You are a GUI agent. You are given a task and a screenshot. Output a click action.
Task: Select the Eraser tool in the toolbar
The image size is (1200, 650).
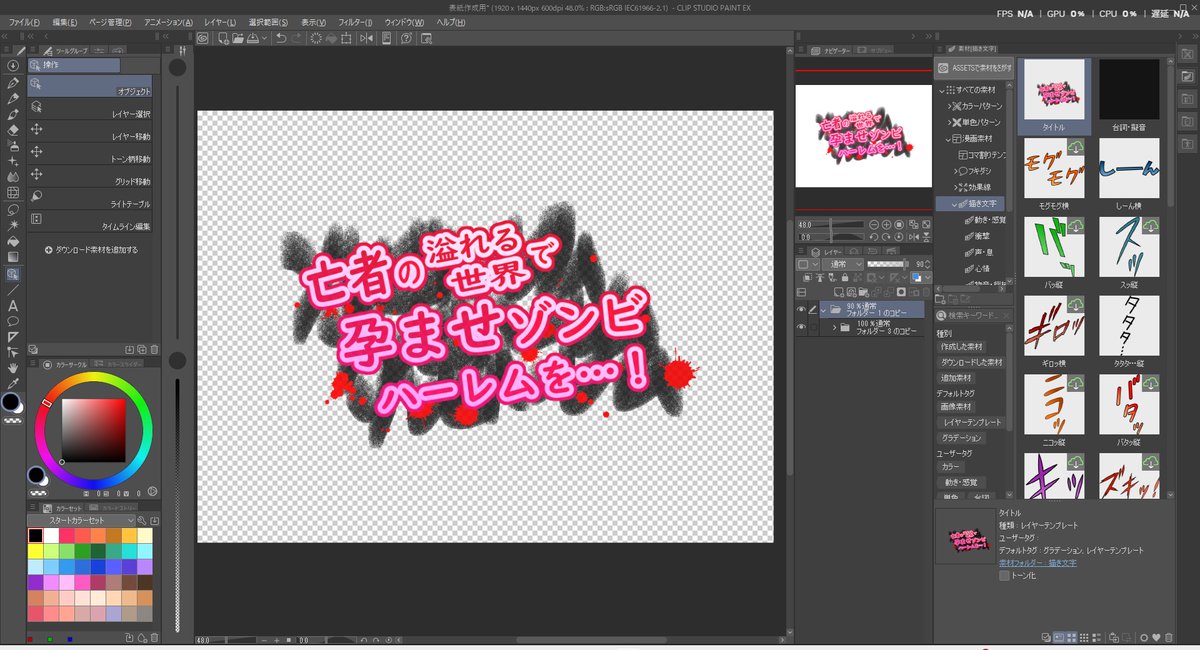pyautogui.click(x=13, y=129)
